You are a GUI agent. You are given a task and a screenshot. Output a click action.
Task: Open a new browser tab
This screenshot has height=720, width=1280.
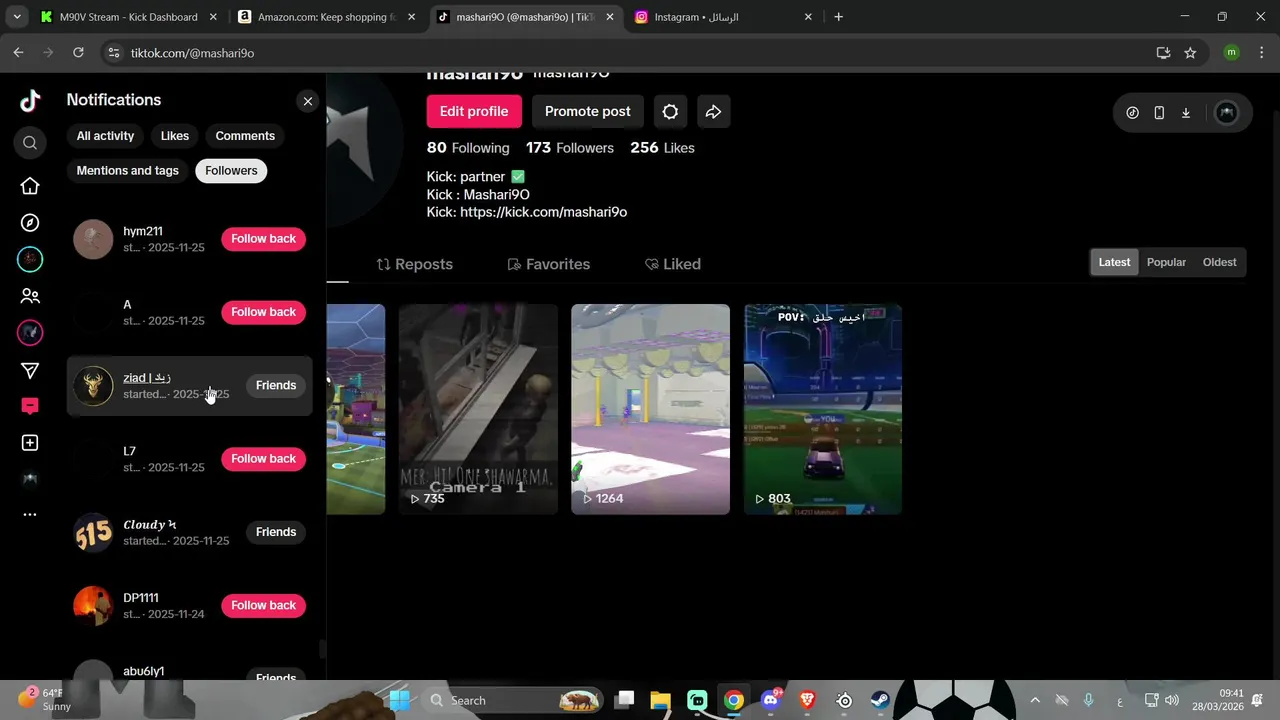click(838, 17)
